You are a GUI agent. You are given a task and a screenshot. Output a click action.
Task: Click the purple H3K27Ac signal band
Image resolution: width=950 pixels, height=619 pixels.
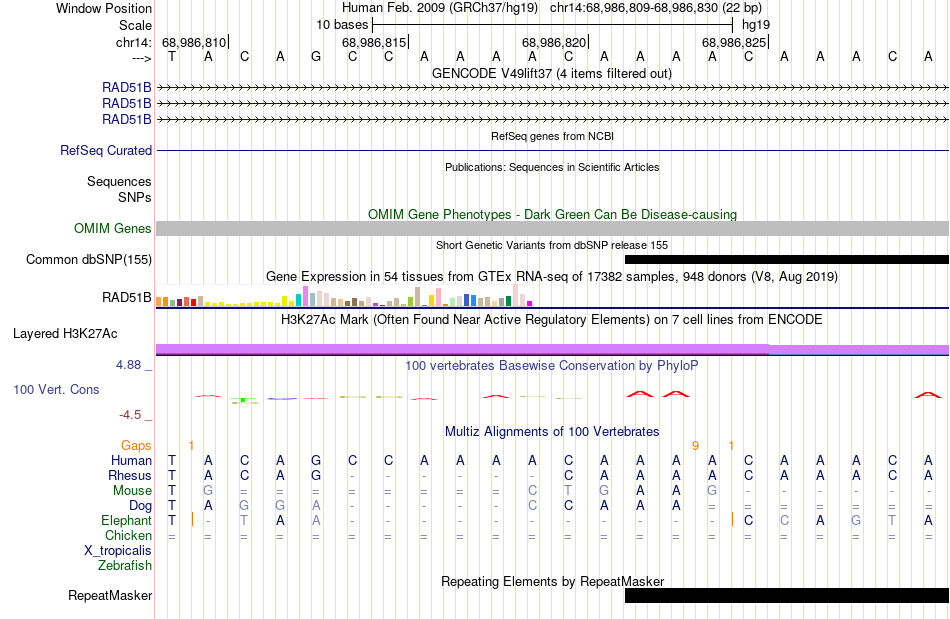tap(552, 349)
